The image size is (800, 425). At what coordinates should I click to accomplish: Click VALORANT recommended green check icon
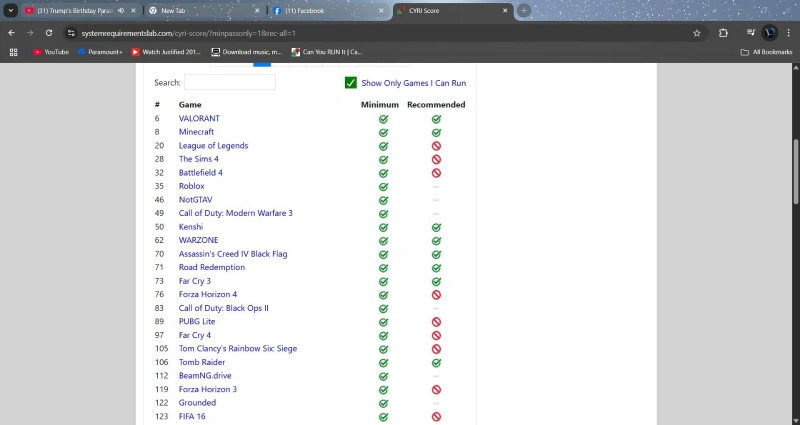click(x=436, y=119)
